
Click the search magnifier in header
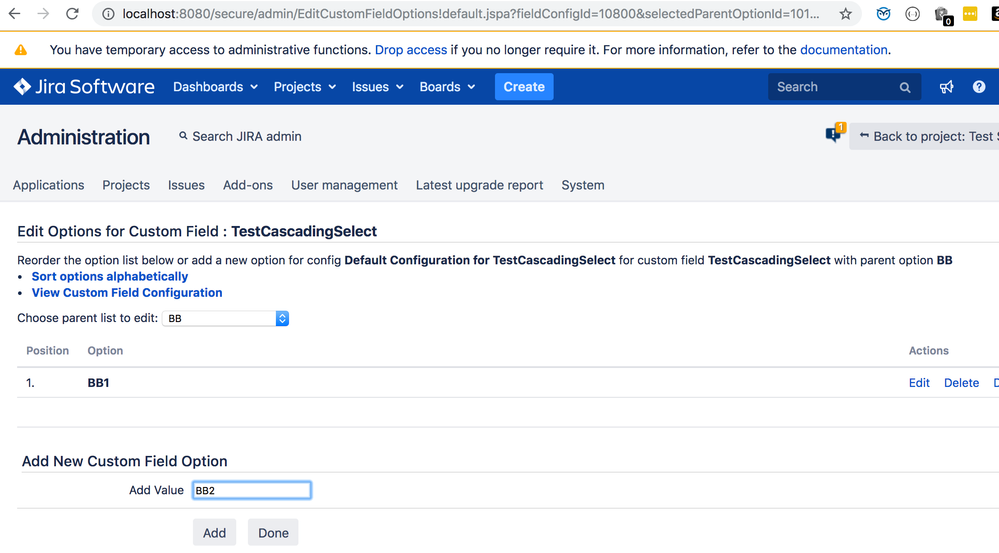coord(905,87)
